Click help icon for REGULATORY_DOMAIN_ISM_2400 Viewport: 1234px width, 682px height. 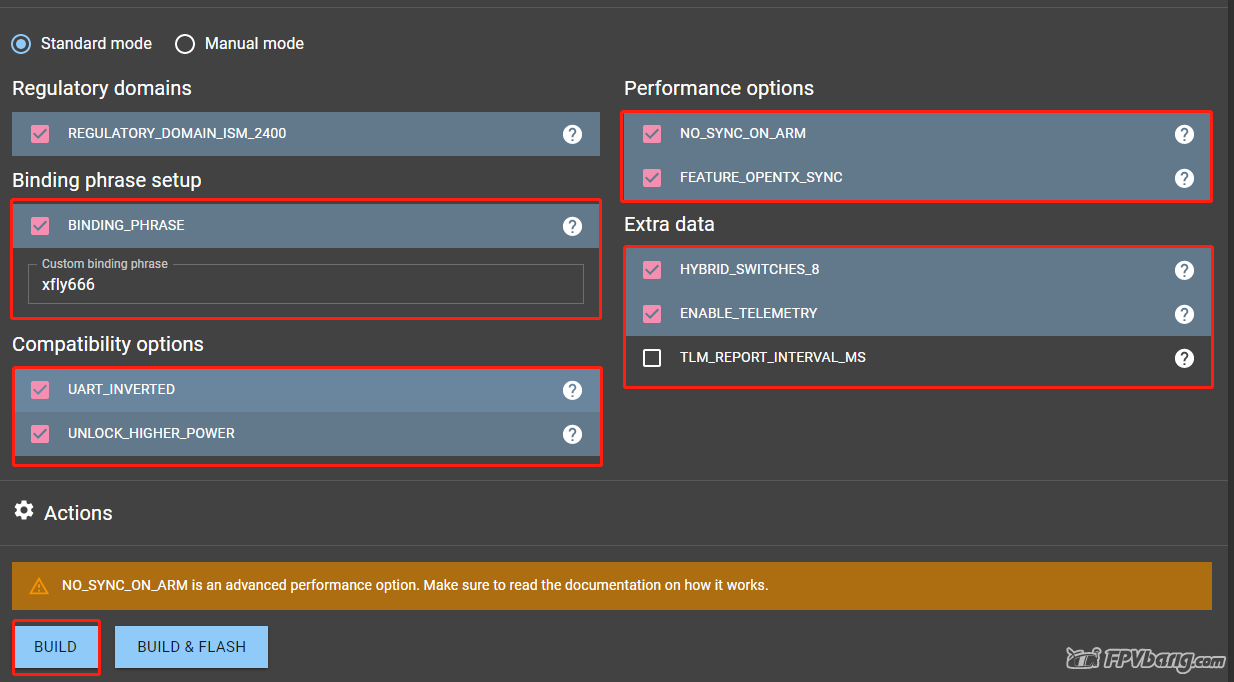tap(572, 134)
